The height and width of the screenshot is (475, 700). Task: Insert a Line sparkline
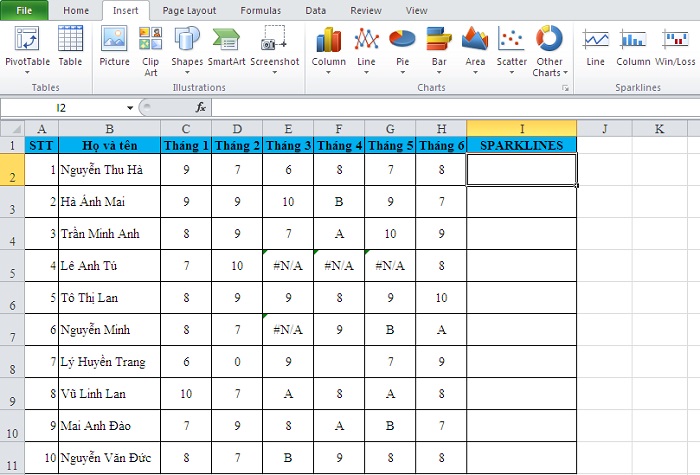(x=596, y=46)
